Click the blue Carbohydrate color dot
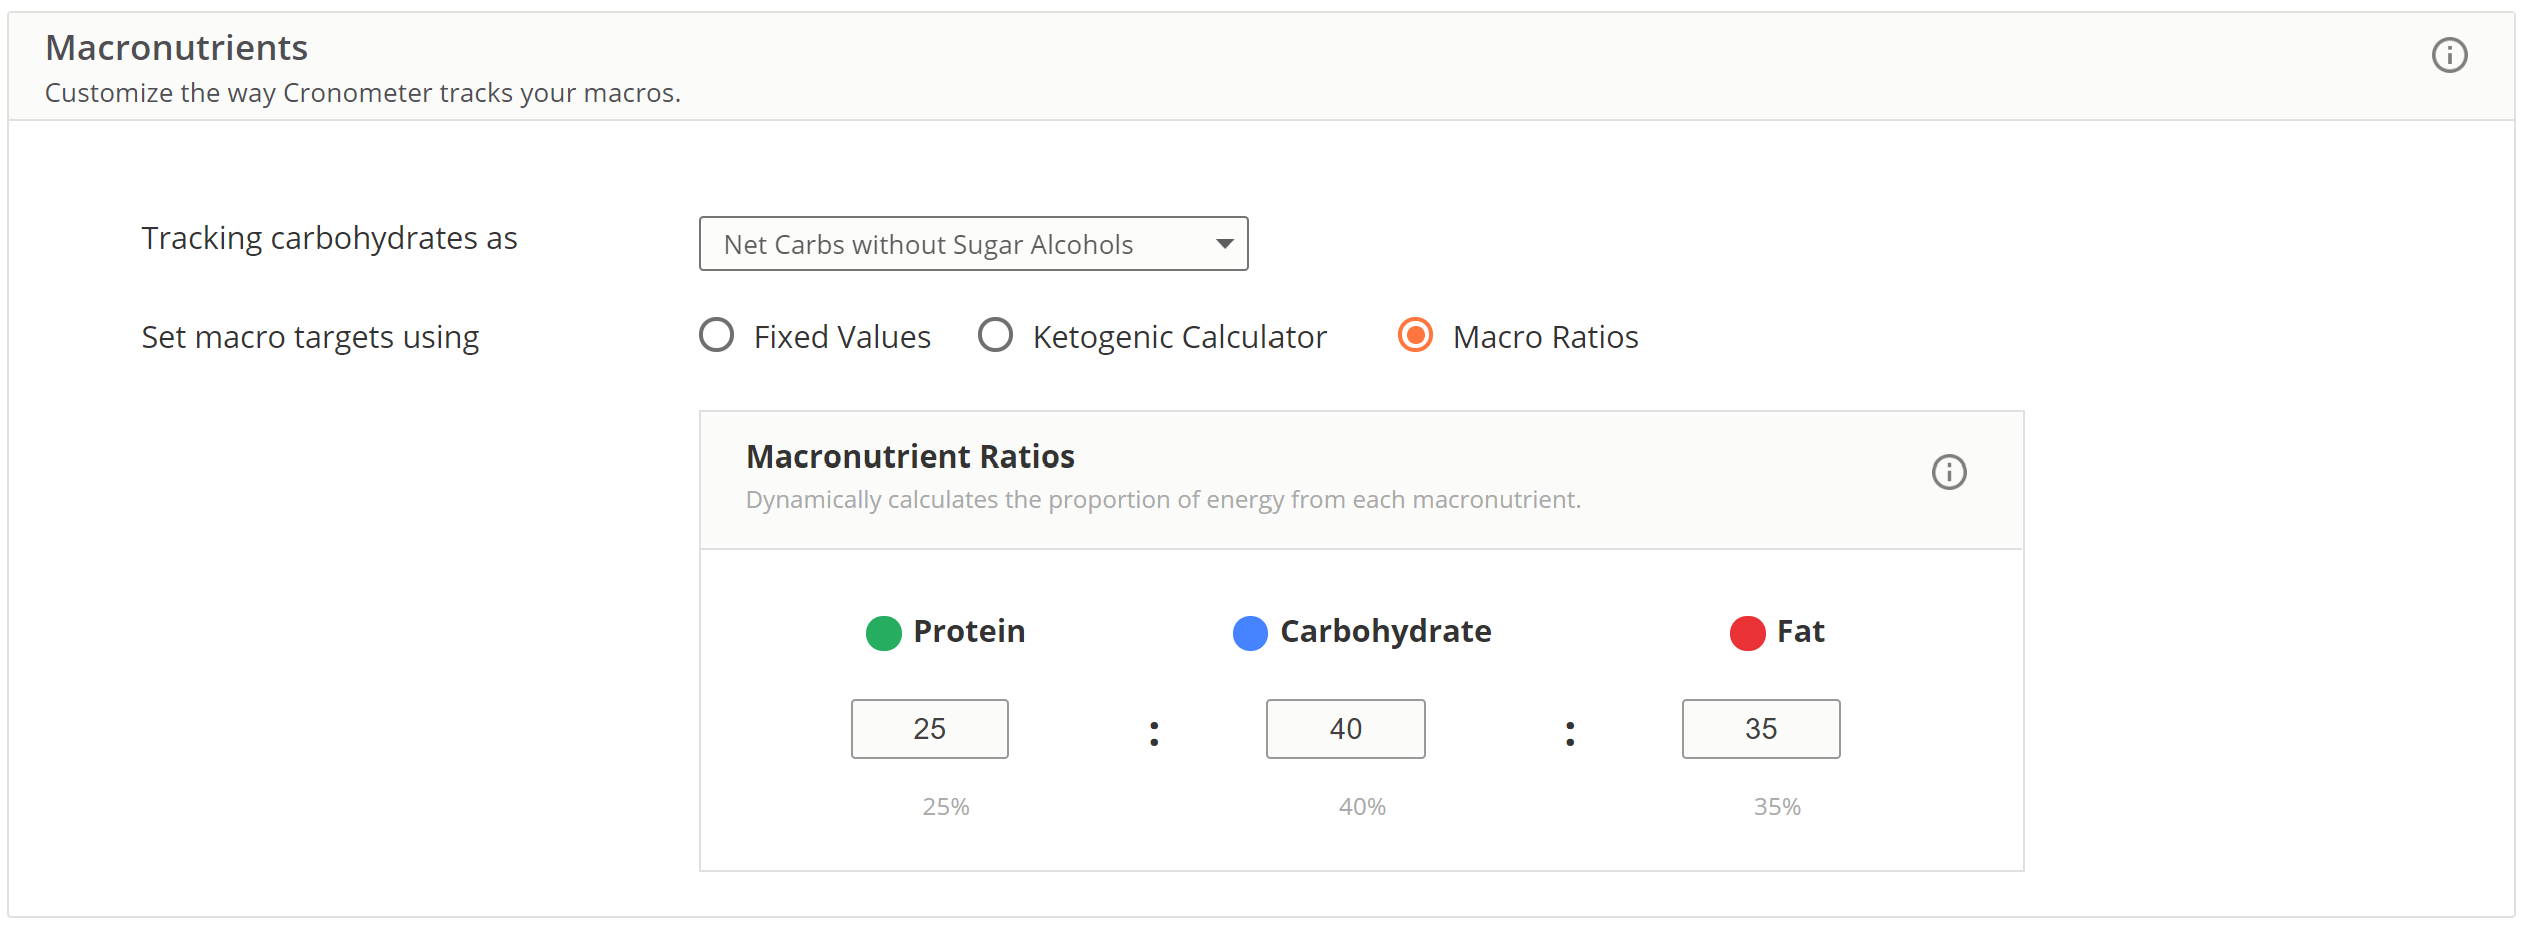This screenshot has height=926, width=2530. pyautogui.click(x=1250, y=633)
